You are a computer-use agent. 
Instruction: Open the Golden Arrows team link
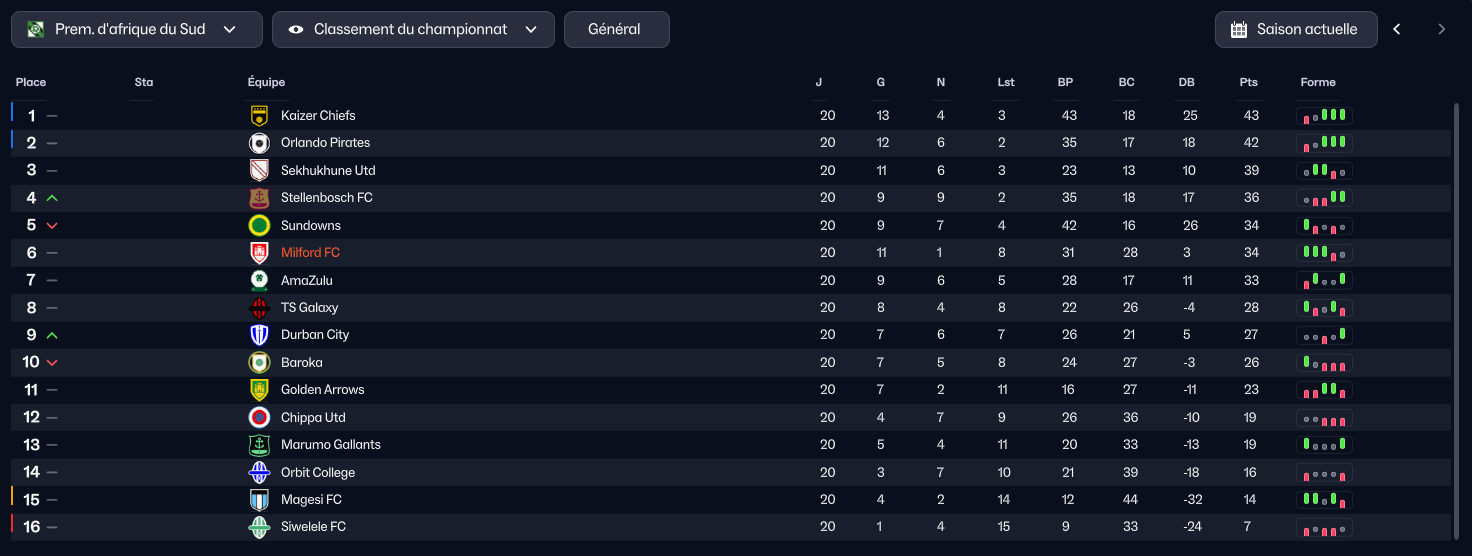tap(323, 390)
